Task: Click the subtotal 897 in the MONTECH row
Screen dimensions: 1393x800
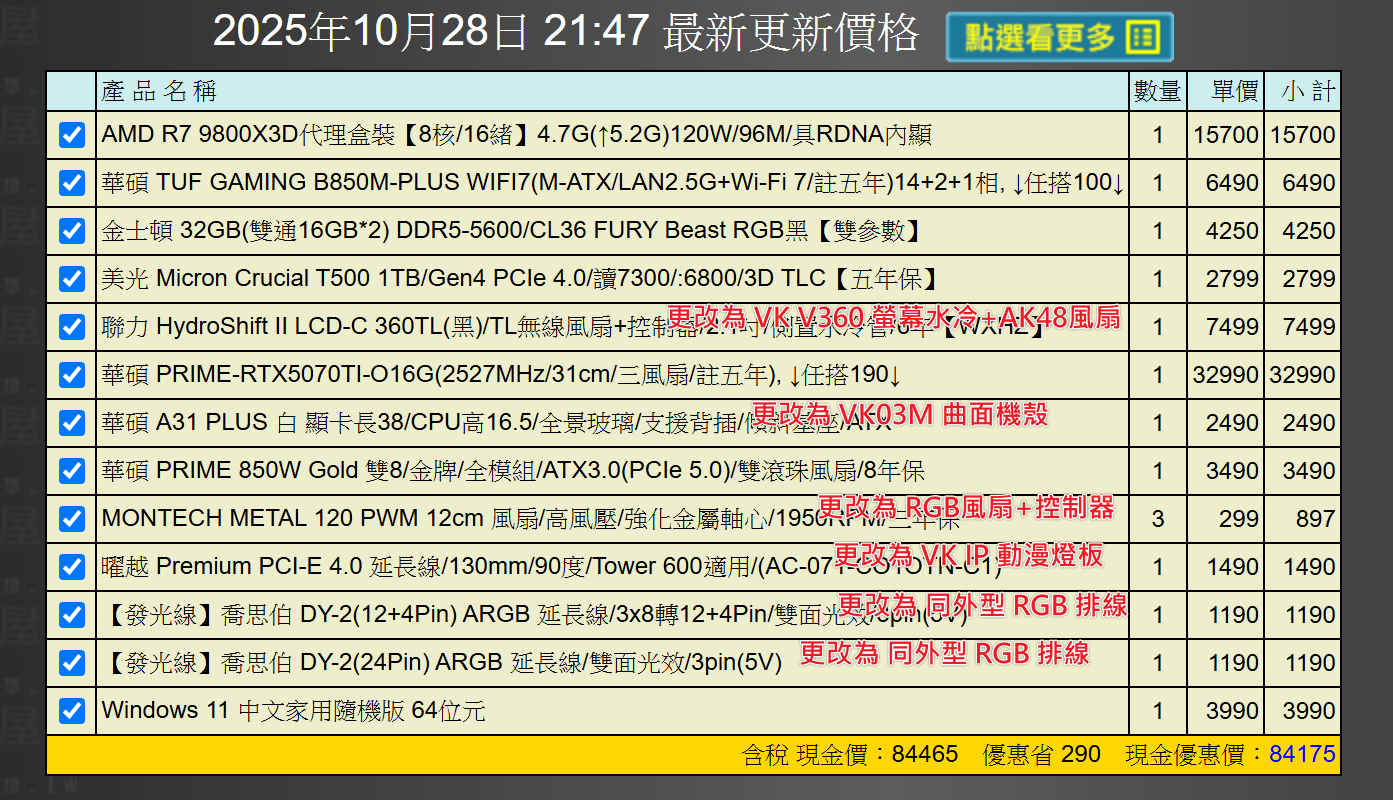Action: pyautogui.click(x=1316, y=519)
